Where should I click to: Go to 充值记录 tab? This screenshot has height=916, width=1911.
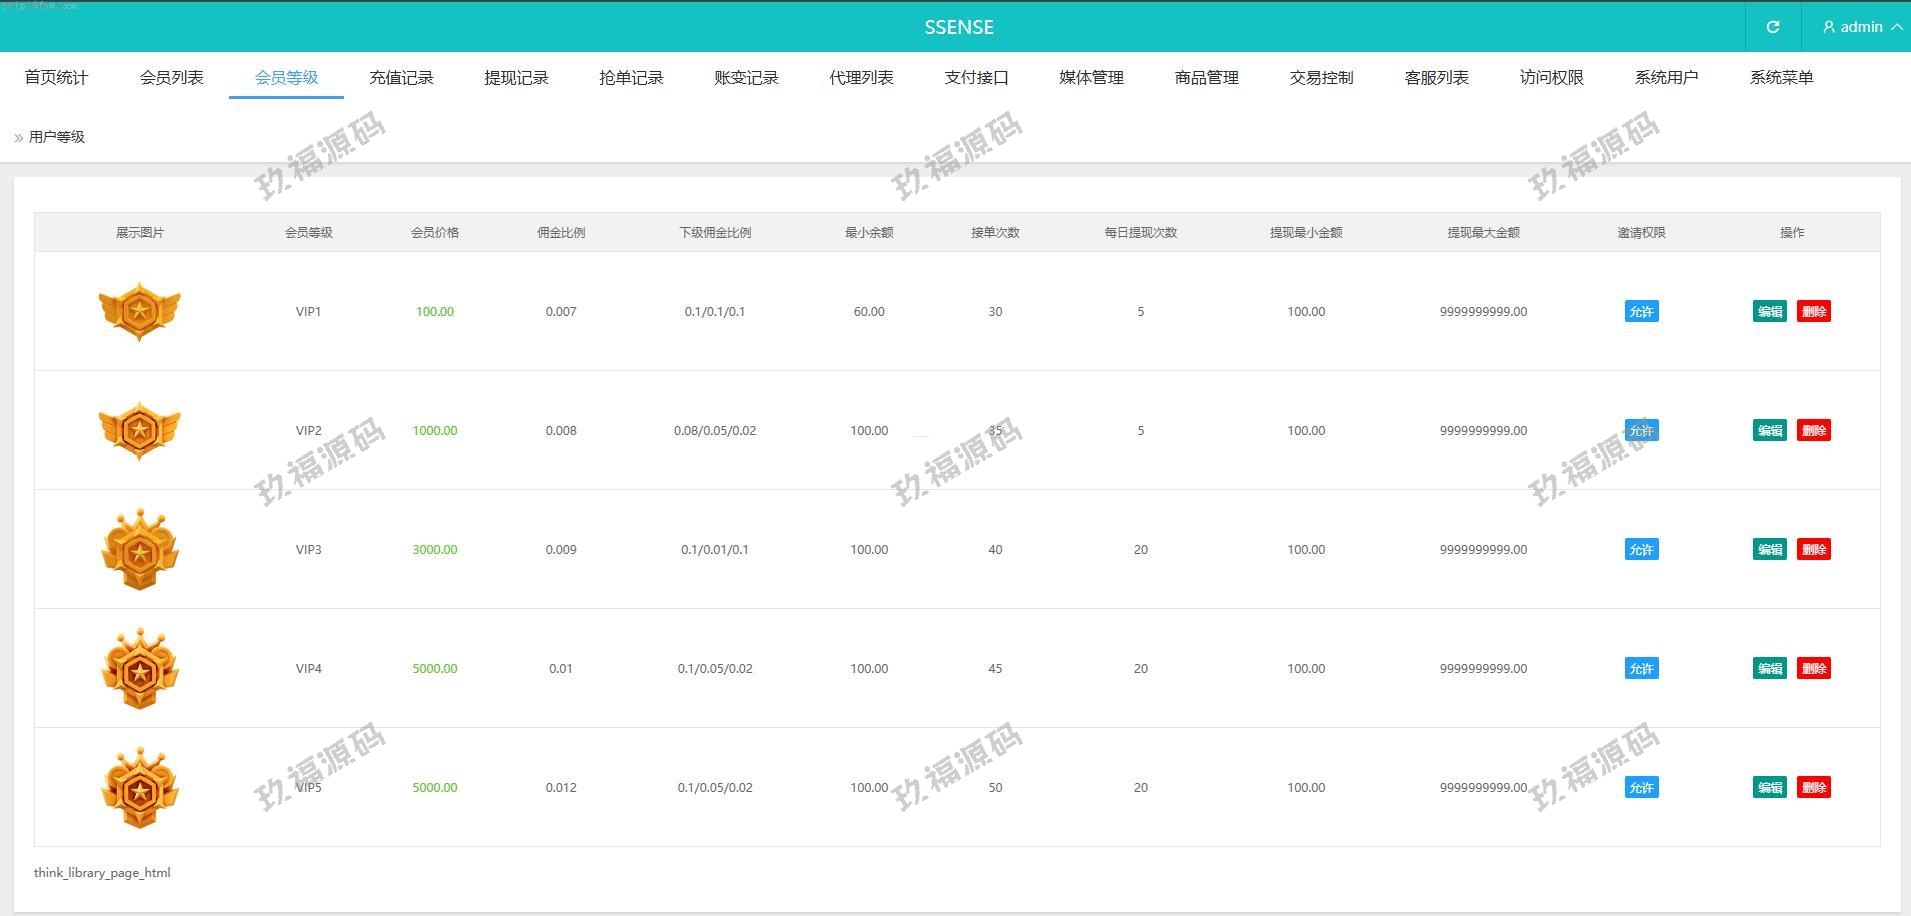click(x=401, y=77)
